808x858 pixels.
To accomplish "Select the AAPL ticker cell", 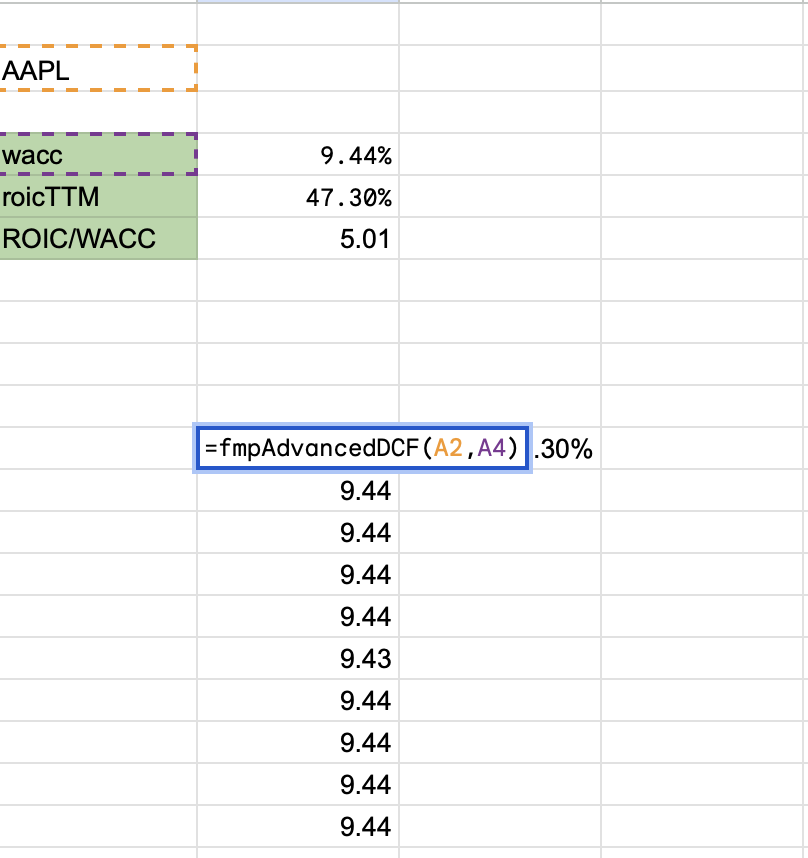I will 98,69.
